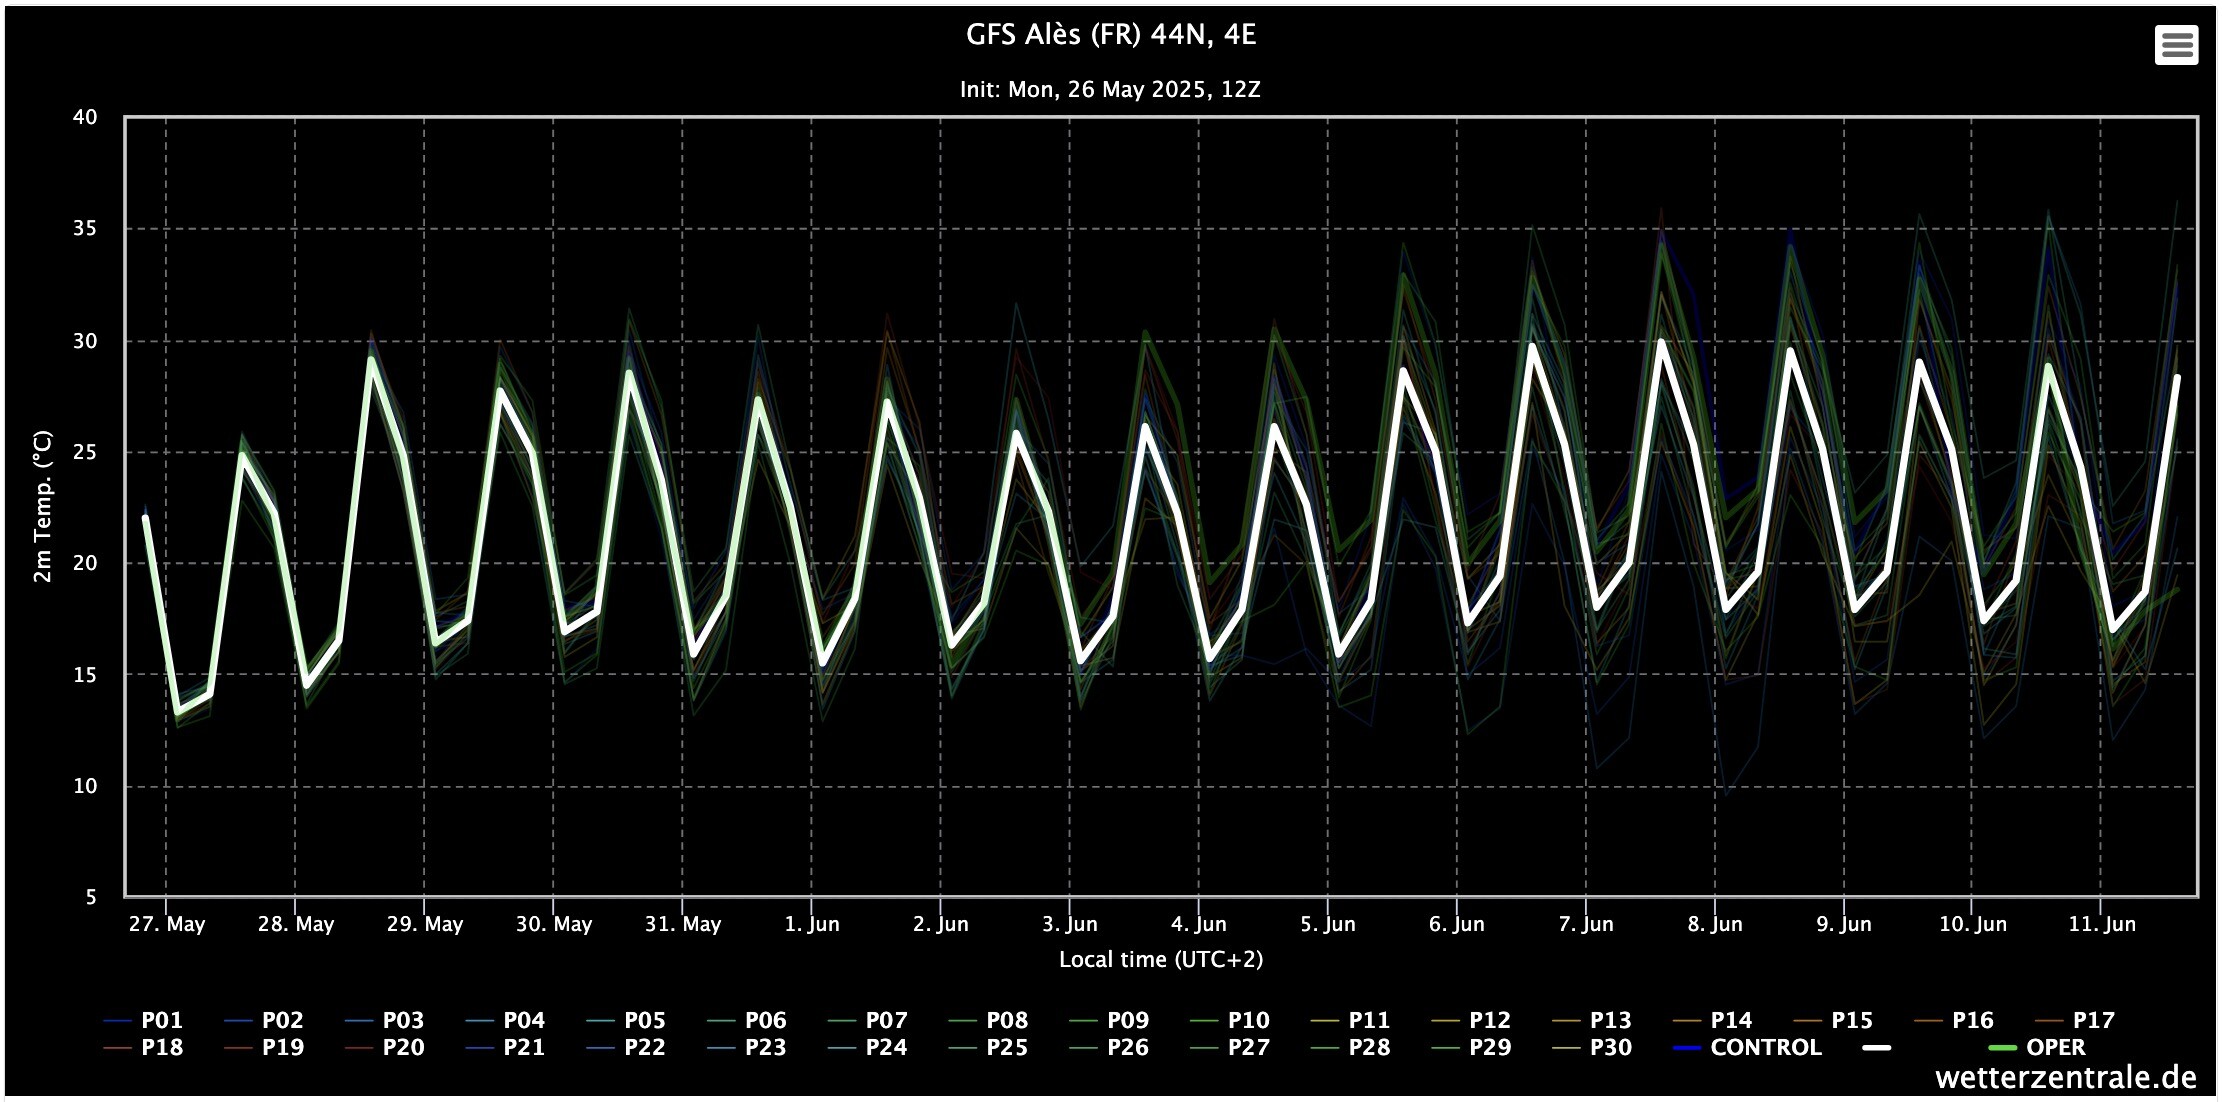Image resolution: width=2222 pixels, height=1102 pixels.
Task: Toggle the P10 series legend entry
Action: 1248,1020
